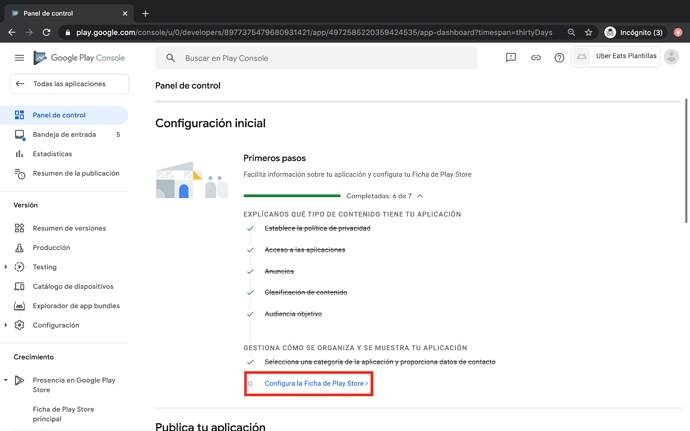690x431 pixels.
Task: Click Establece la política de privacidad checkmark
Action: click(250, 229)
